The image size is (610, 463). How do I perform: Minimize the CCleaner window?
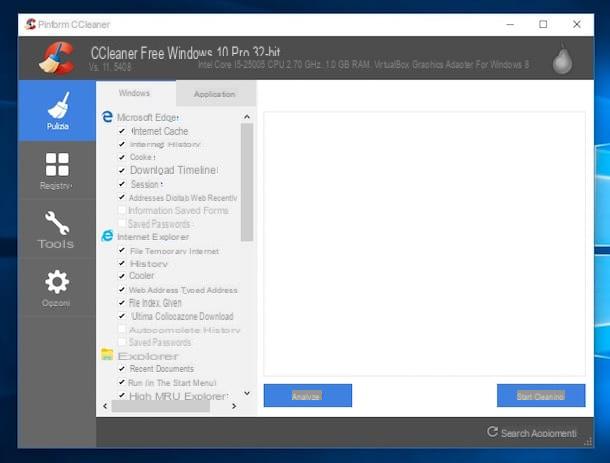(x=510, y=24)
